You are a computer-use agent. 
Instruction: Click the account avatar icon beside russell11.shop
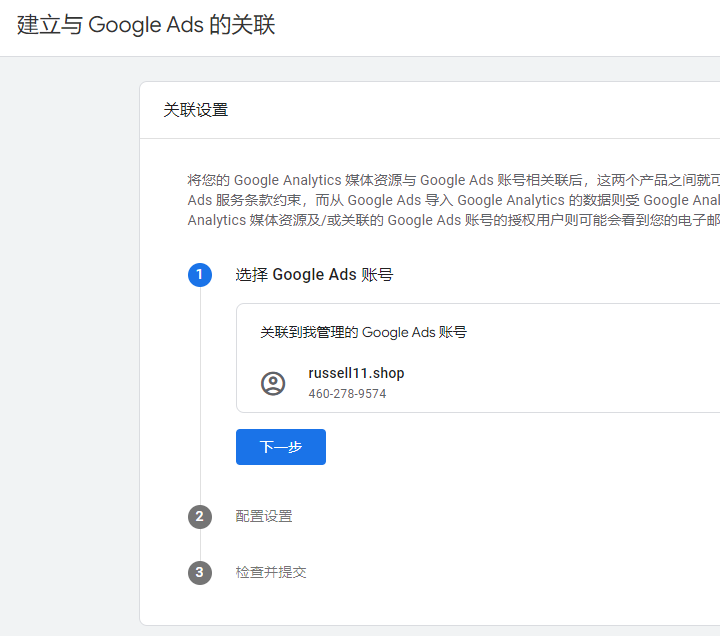[x=273, y=383]
